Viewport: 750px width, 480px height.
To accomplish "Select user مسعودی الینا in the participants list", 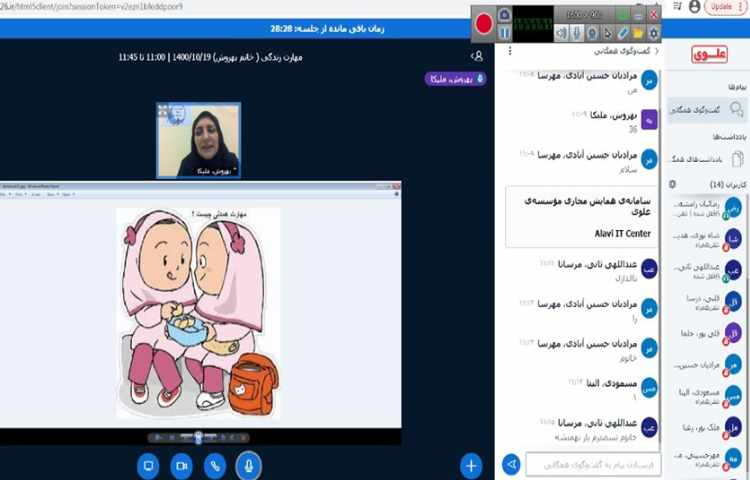I will 706,396.
